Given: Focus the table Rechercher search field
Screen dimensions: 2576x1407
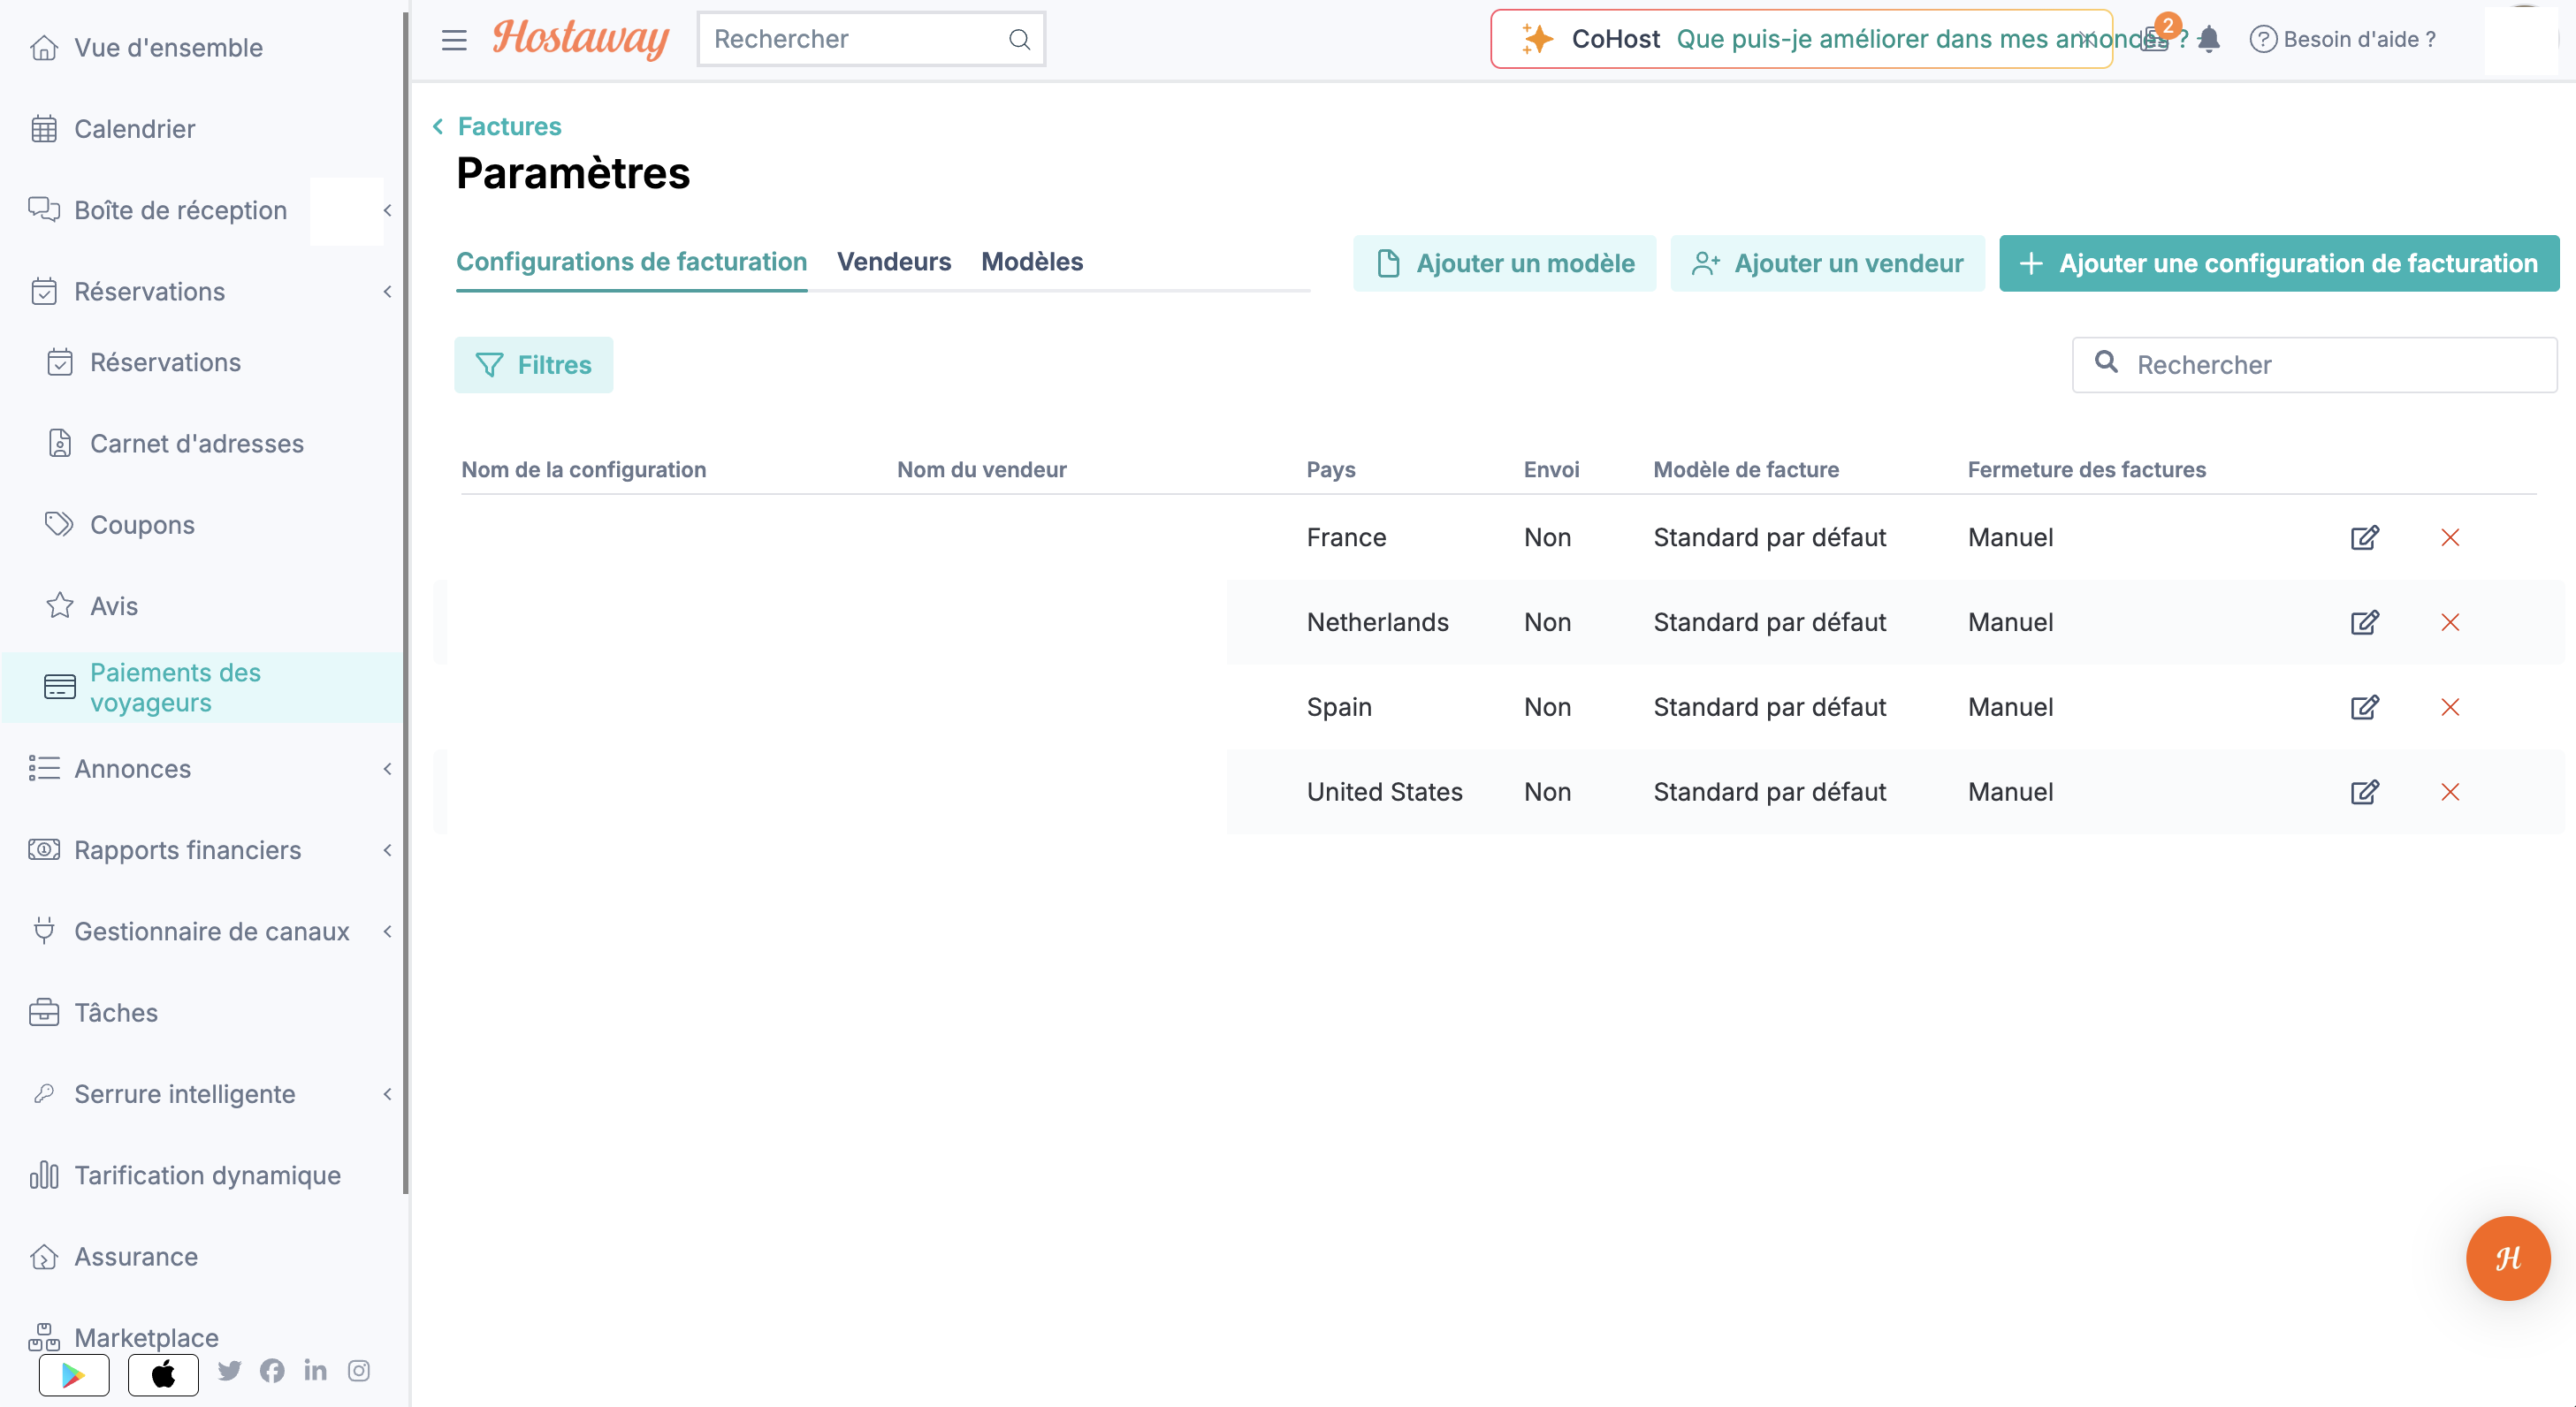Looking at the screenshot, I should click(x=2314, y=365).
